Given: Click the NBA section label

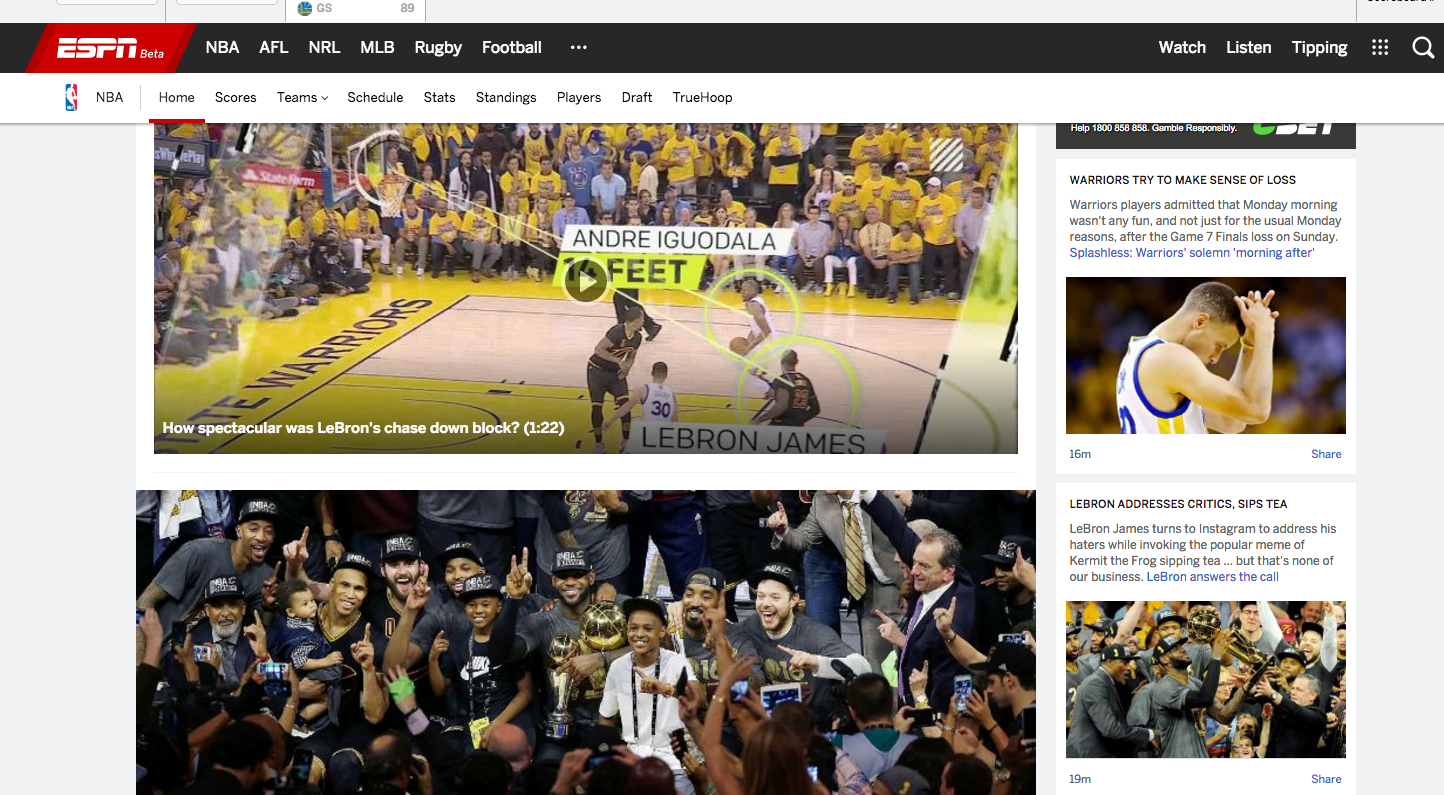Looking at the screenshot, I should (110, 97).
